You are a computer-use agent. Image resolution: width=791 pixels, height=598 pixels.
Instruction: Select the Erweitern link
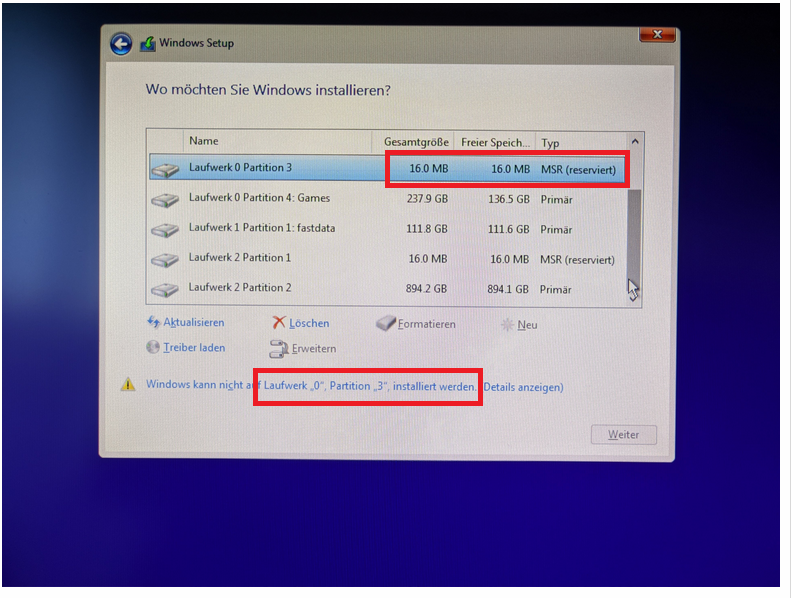click(x=314, y=349)
